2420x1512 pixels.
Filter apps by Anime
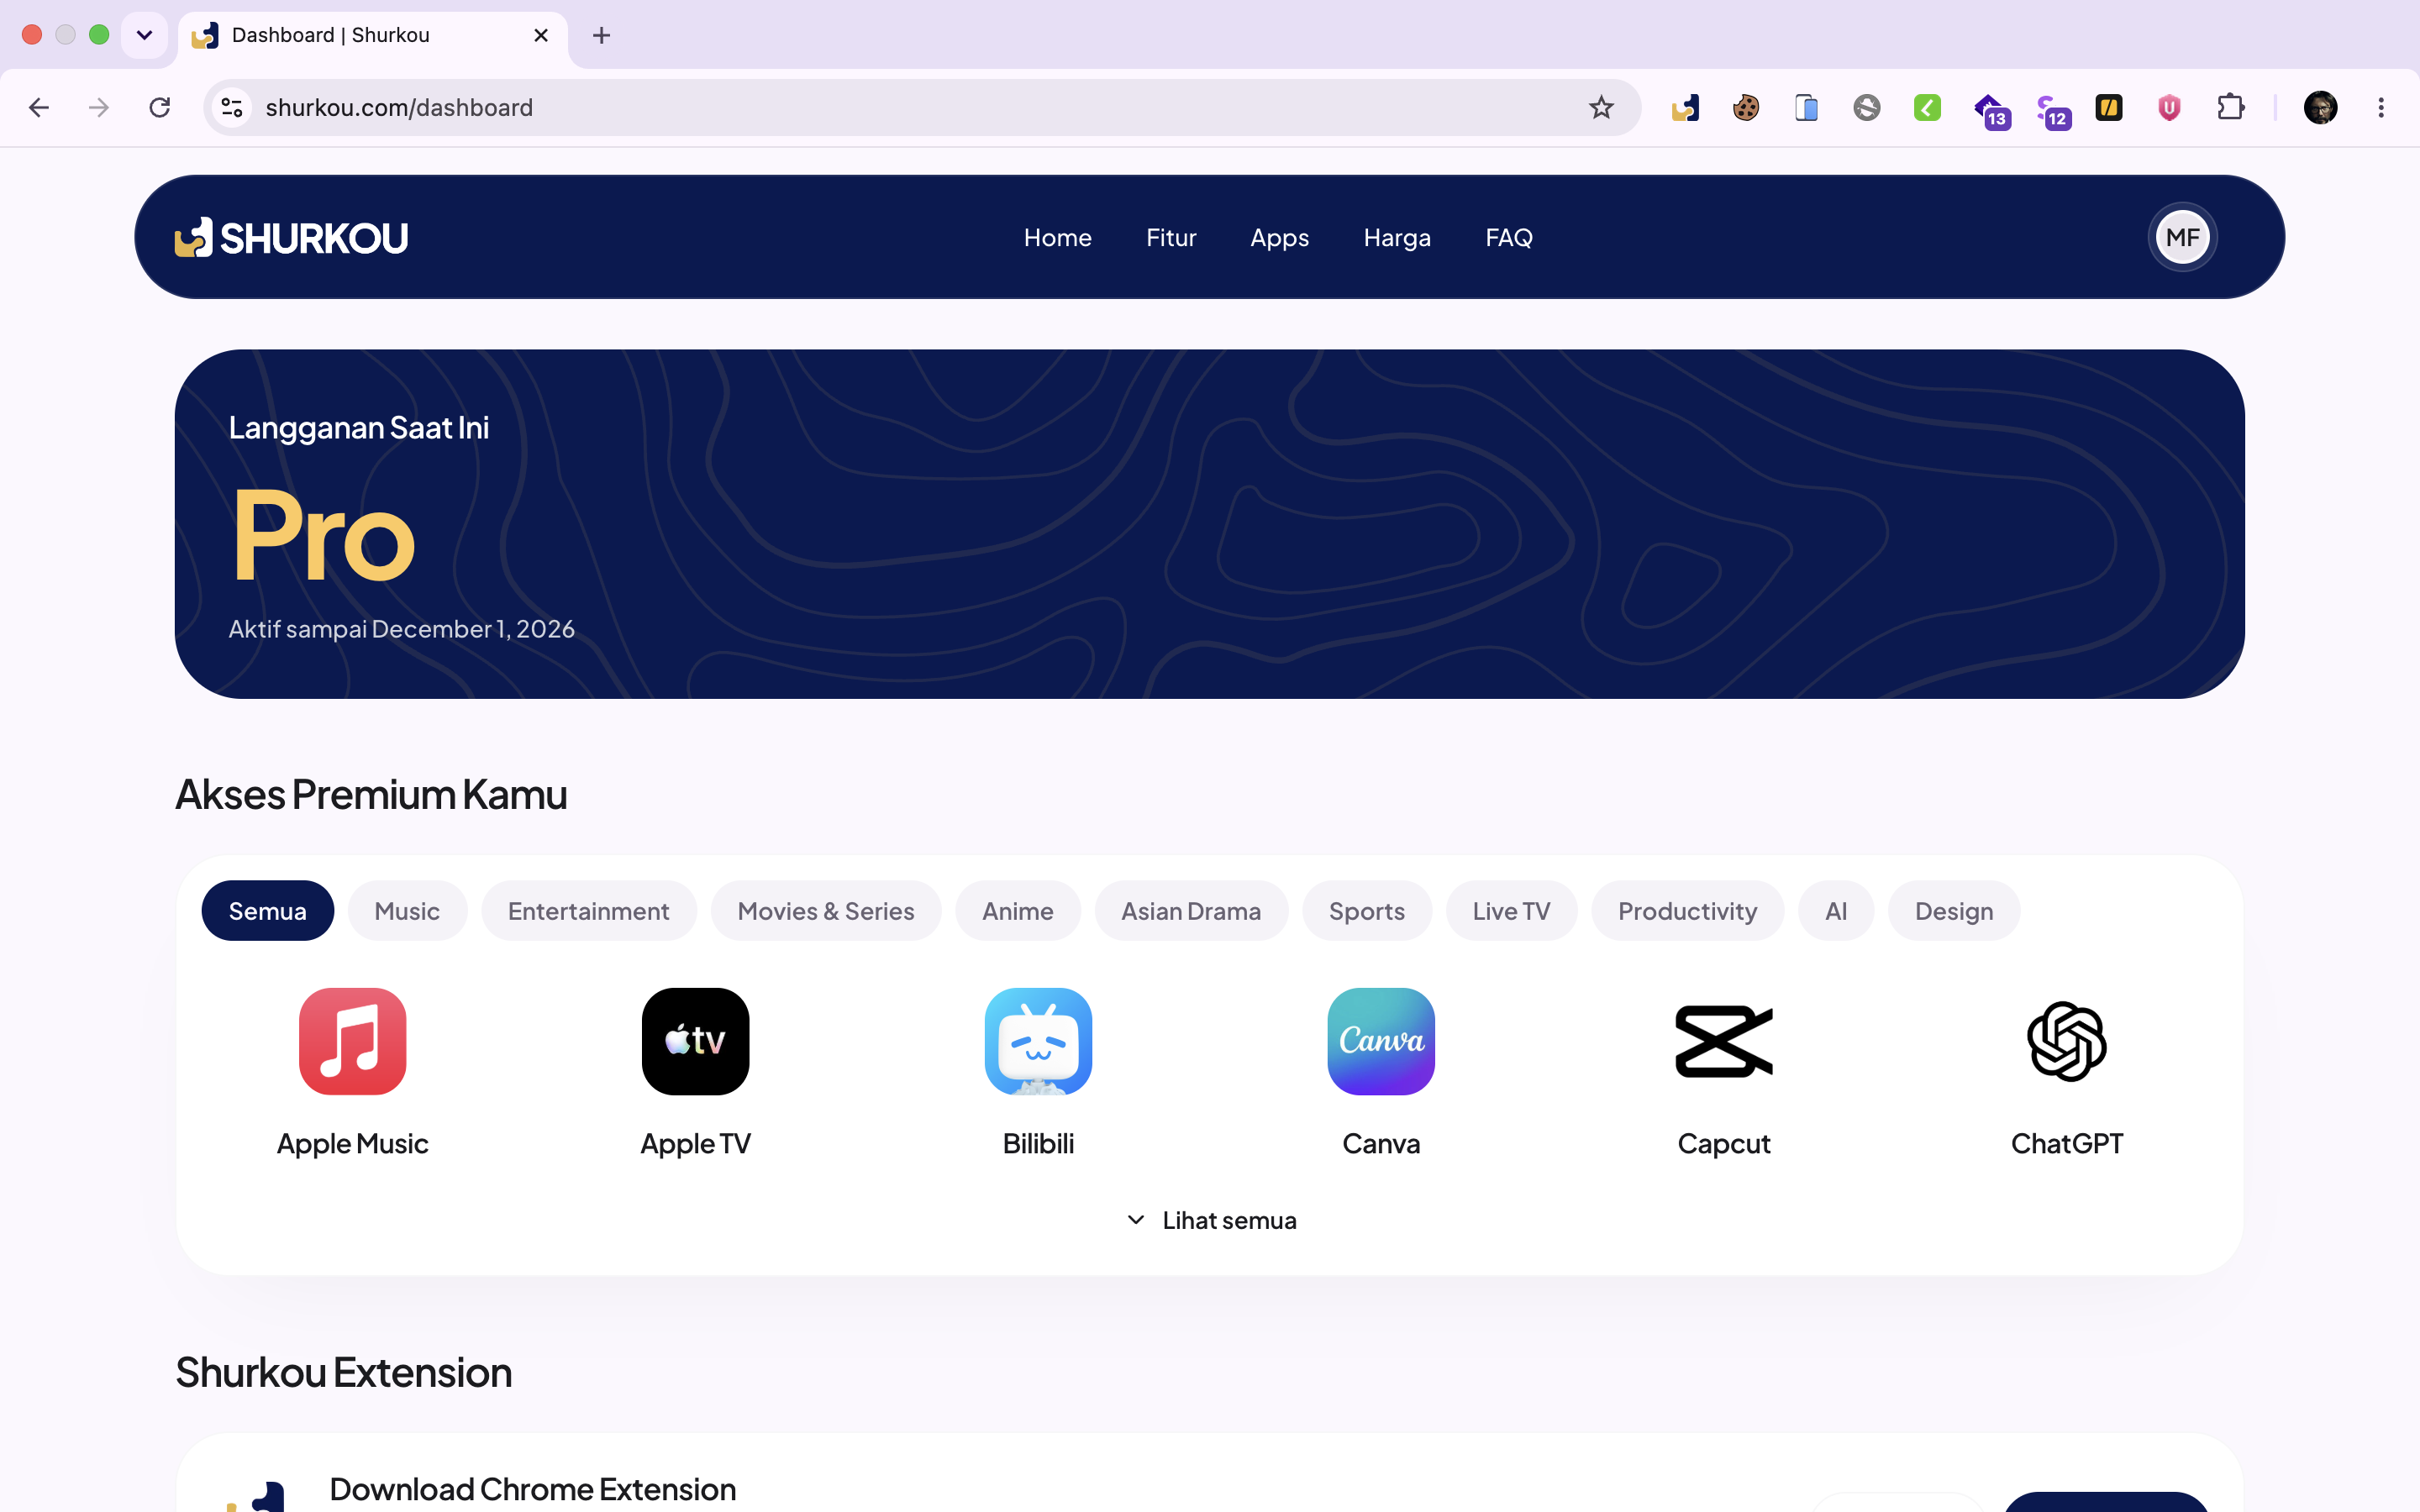tap(1017, 911)
